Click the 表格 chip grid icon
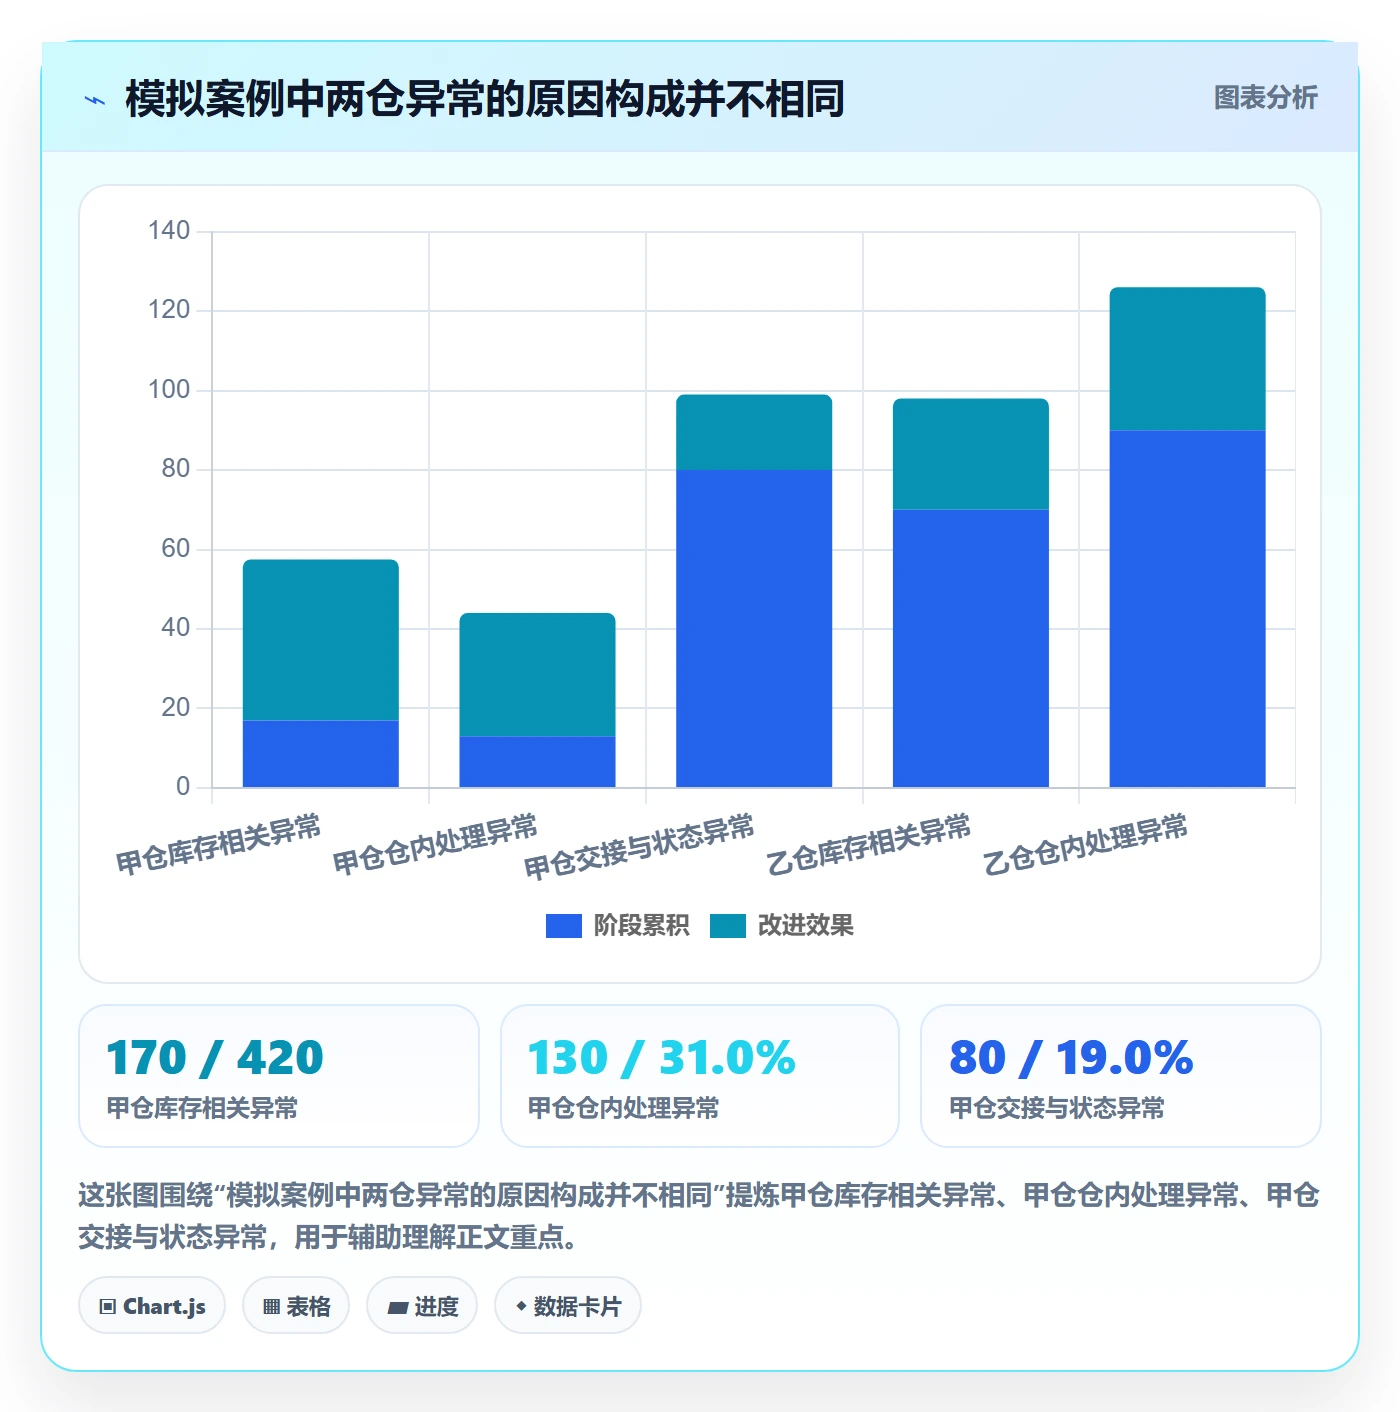The width and height of the screenshot is (1400, 1412). (x=271, y=1306)
